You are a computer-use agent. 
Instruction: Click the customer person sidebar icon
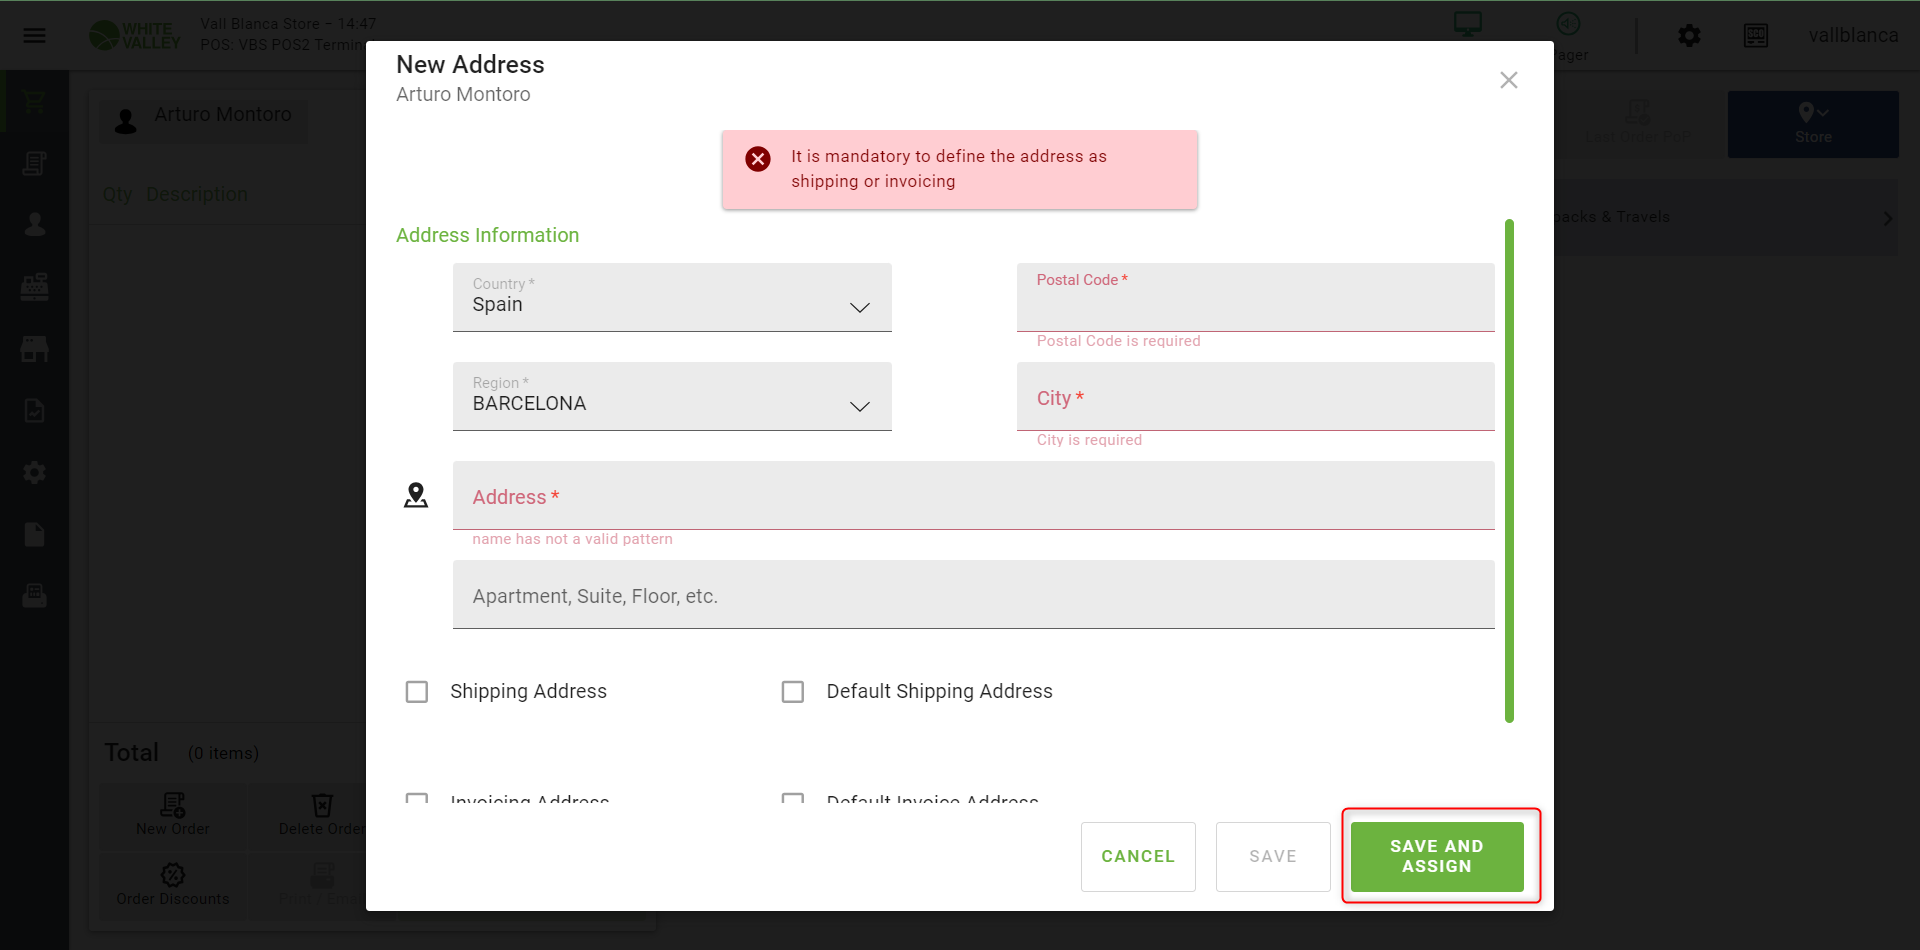tap(35, 224)
